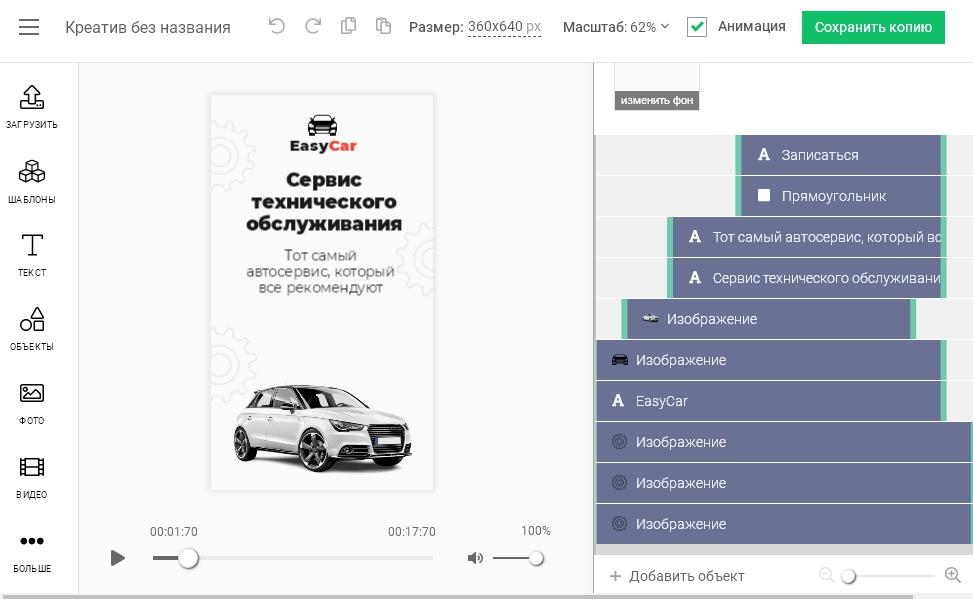
Task: Click the redo arrow icon
Action: [312, 27]
